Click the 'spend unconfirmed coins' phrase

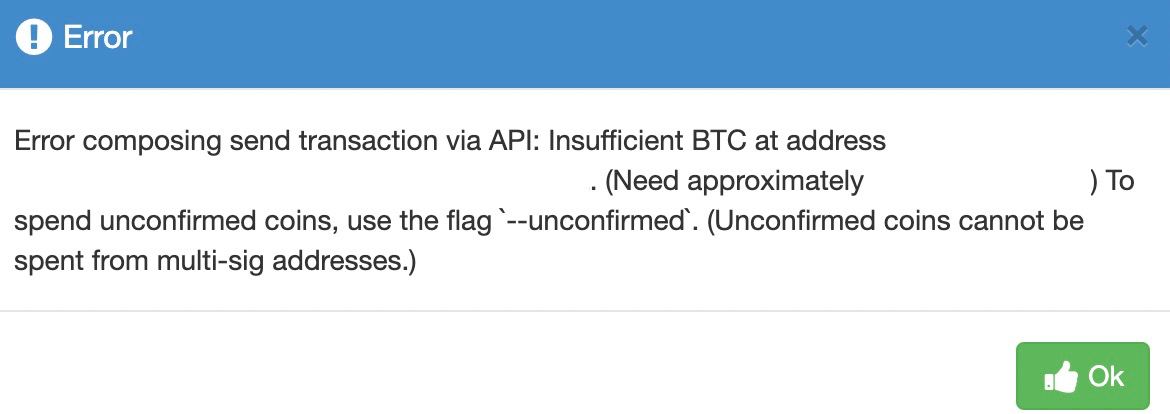pyautogui.click(x=163, y=222)
